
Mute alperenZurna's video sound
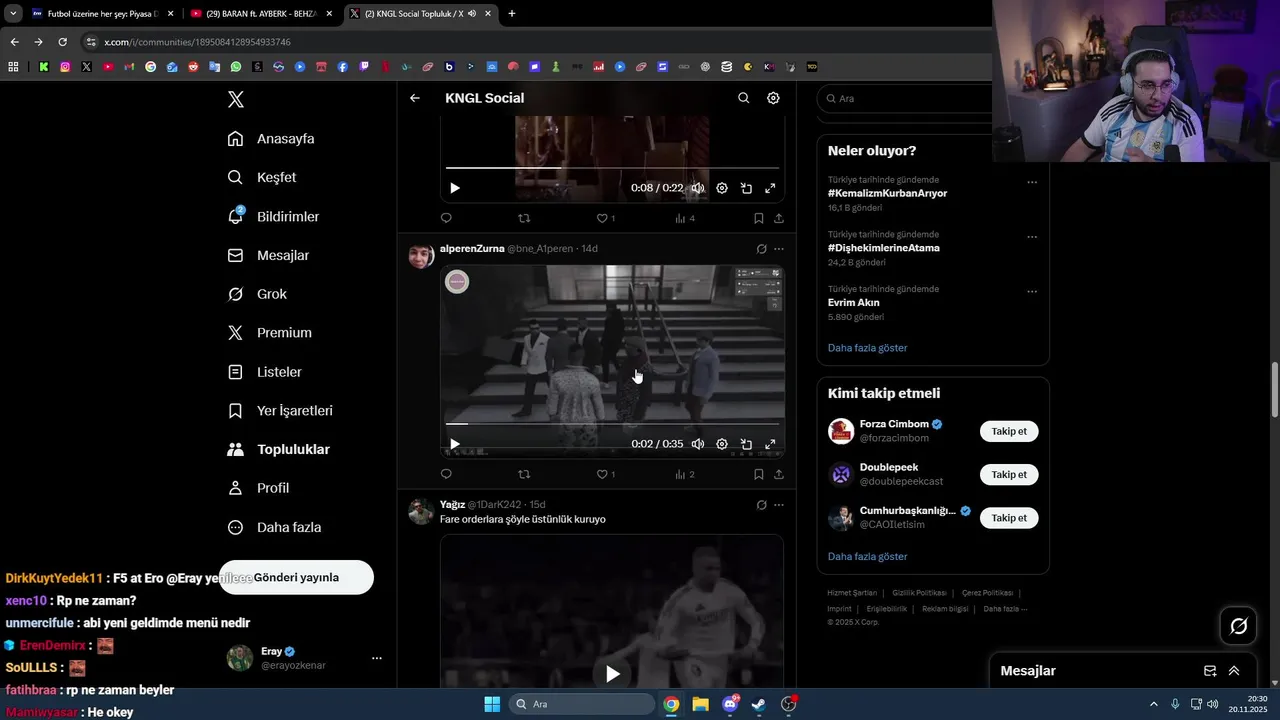(x=698, y=444)
